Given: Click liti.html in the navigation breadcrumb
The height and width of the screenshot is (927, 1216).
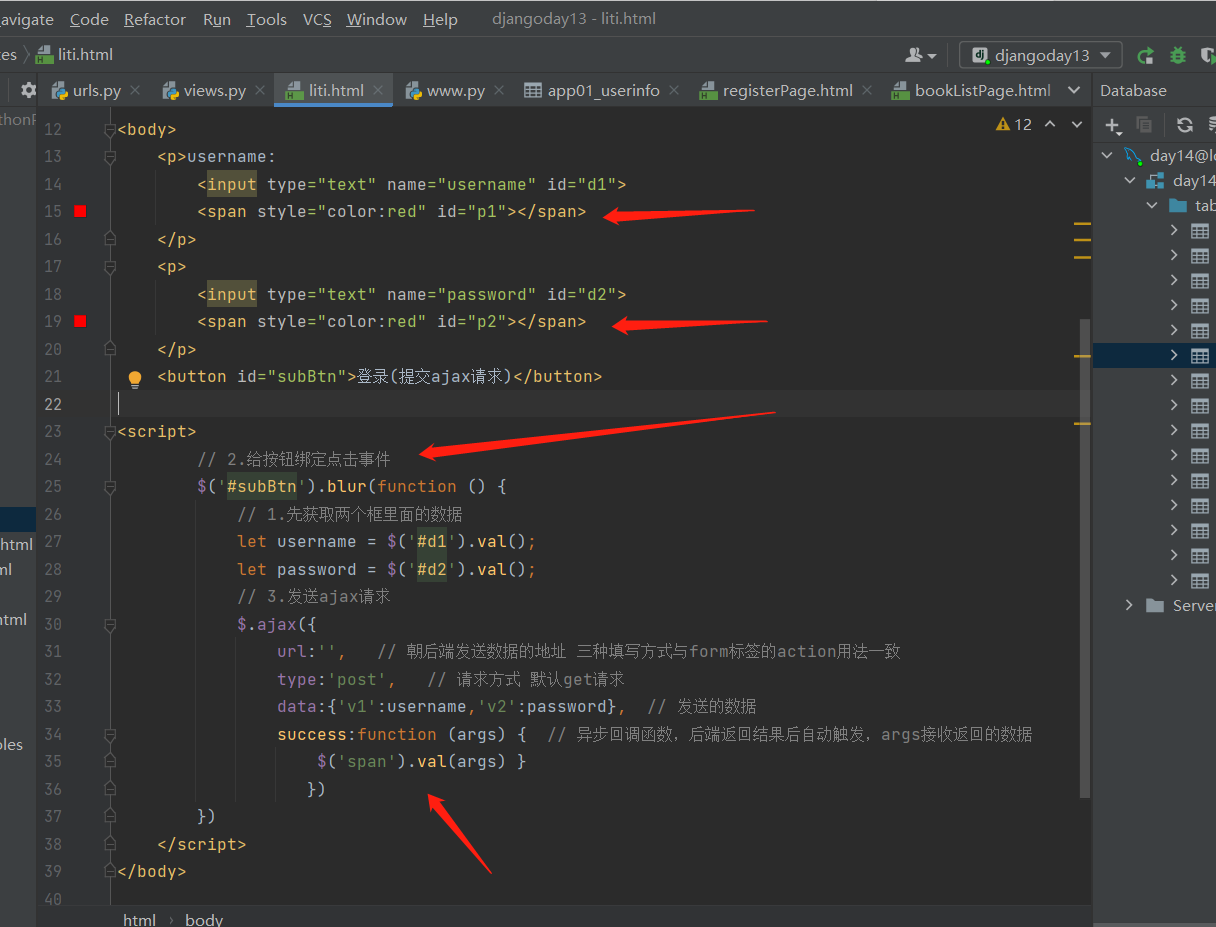Looking at the screenshot, I should coord(75,55).
